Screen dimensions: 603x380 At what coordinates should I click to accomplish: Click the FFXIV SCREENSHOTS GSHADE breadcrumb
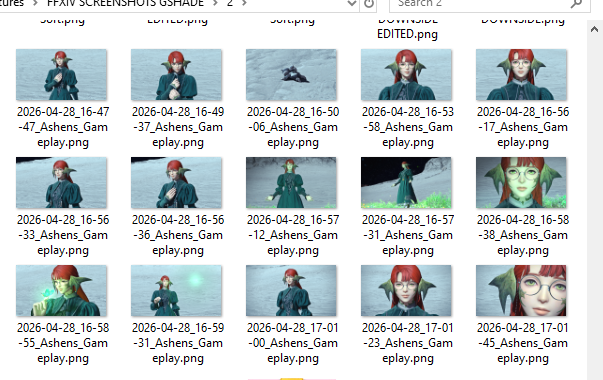click(125, 3)
